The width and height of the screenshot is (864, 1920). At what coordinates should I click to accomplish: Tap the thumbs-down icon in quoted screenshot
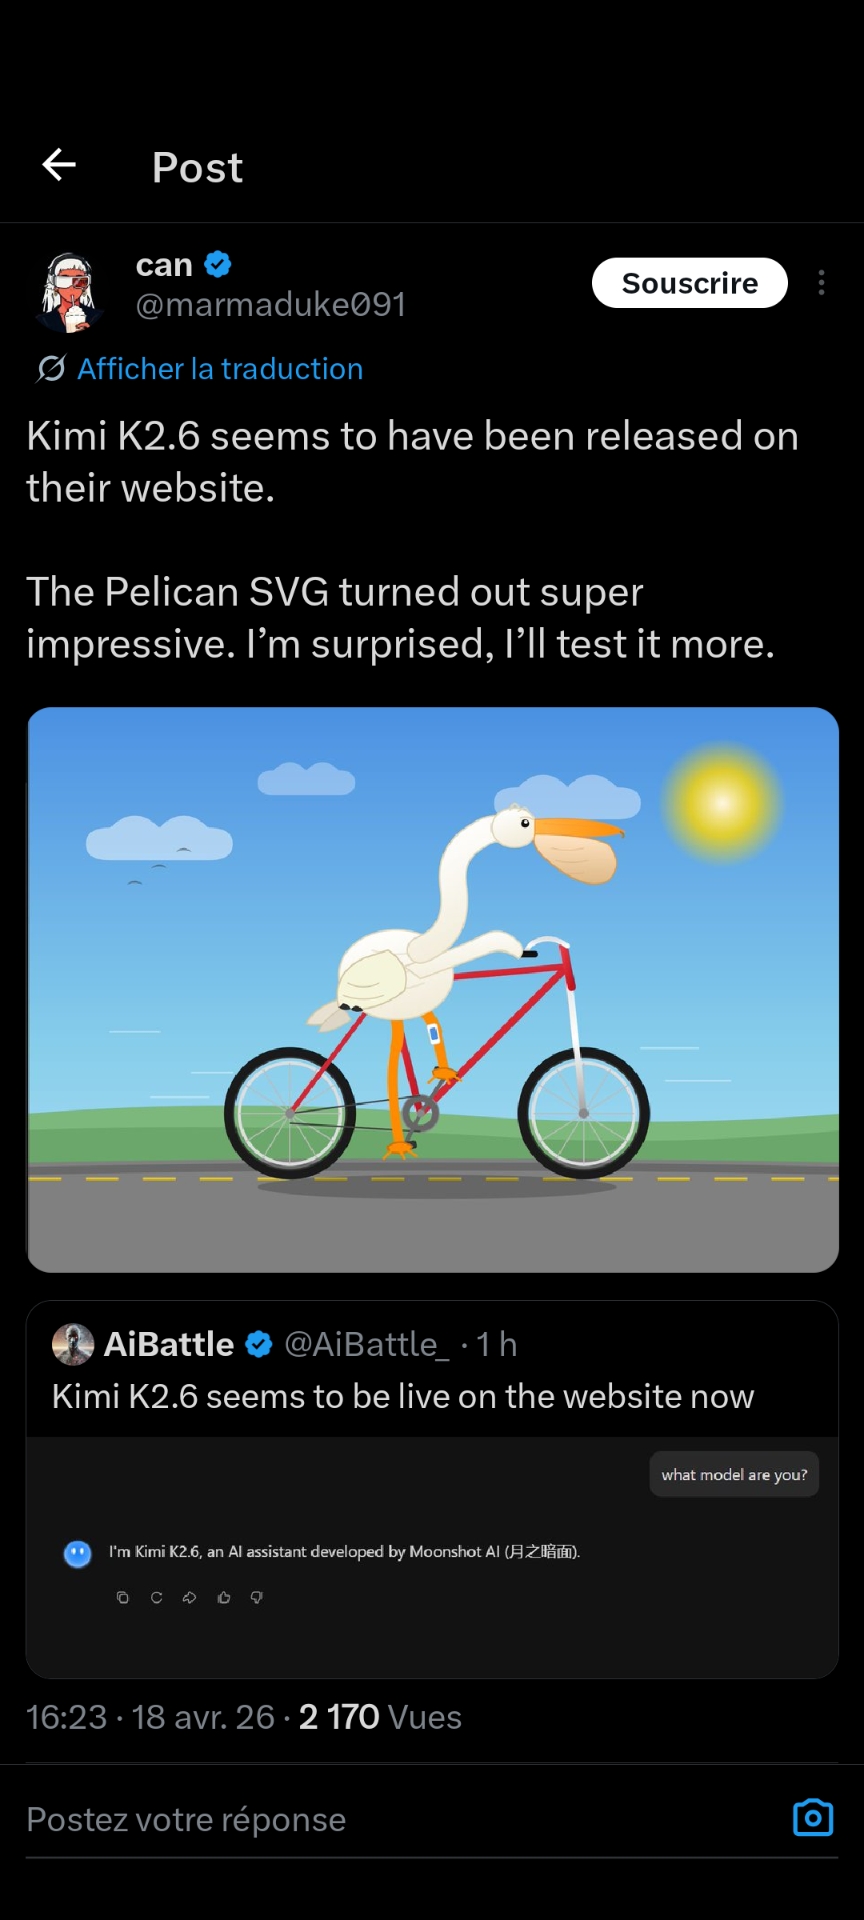click(257, 1597)
